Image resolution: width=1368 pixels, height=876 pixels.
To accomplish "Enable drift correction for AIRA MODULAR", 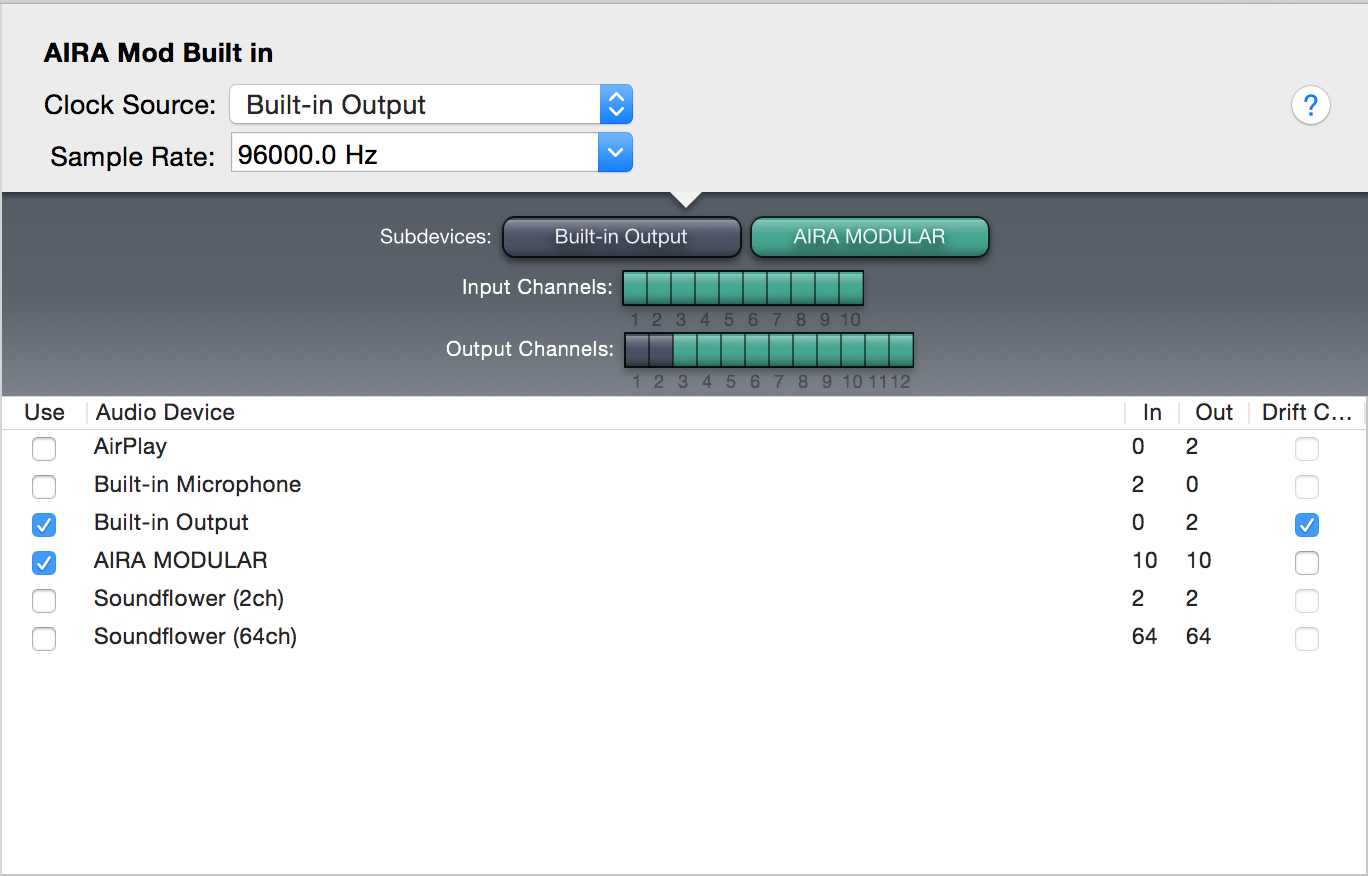I will pyautogui.click(x=1306, y=563).
